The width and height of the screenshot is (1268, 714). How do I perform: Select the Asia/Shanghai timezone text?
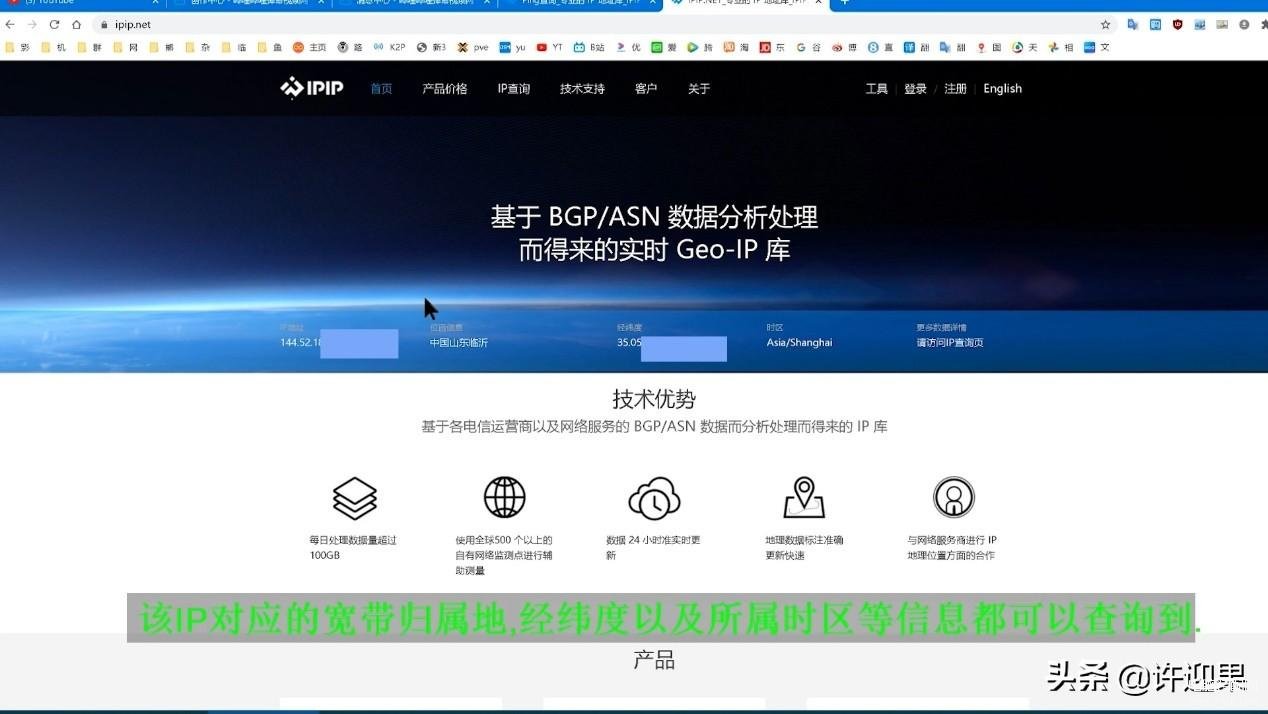point(799,342)
